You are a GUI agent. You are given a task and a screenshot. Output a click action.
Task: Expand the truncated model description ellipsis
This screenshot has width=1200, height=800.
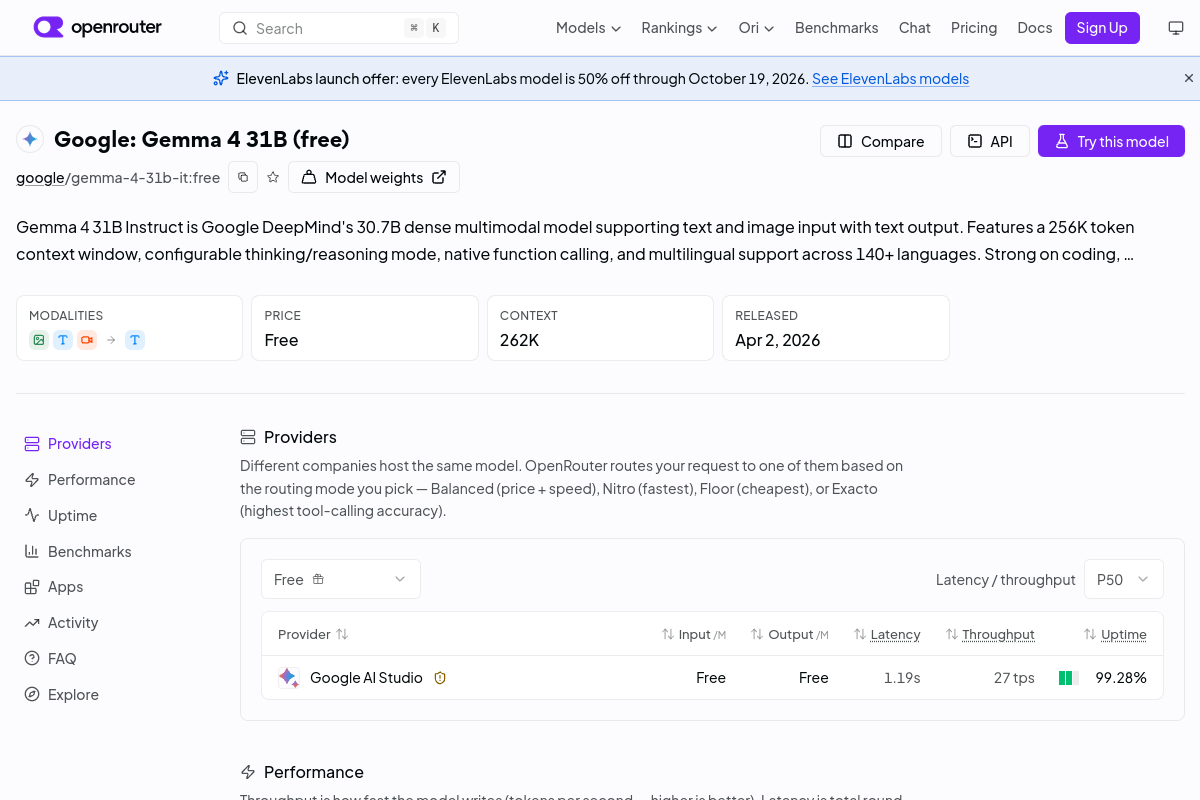point(1129,255)
